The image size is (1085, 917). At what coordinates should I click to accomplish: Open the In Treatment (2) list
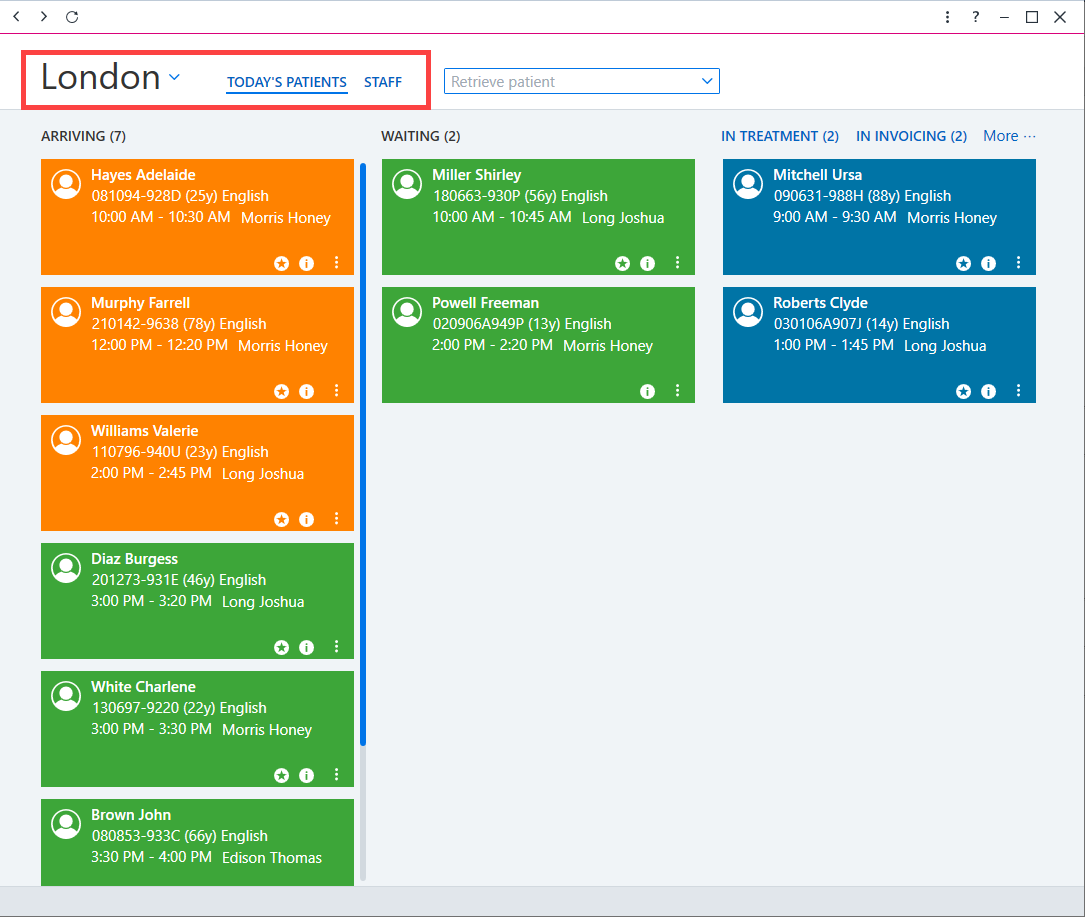(780, 136)
